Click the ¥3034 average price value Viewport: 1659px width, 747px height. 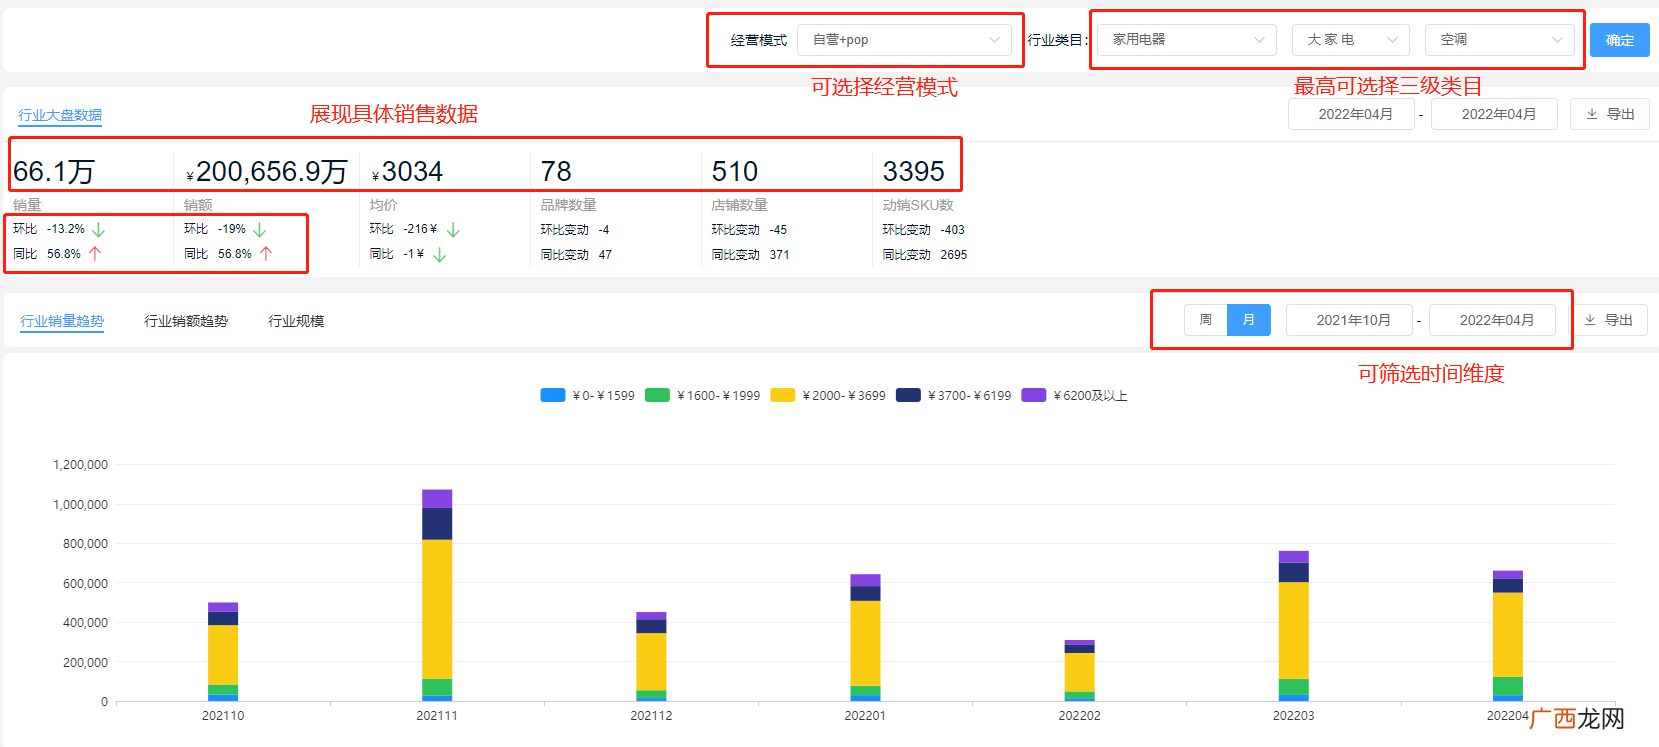click(407, 172)
